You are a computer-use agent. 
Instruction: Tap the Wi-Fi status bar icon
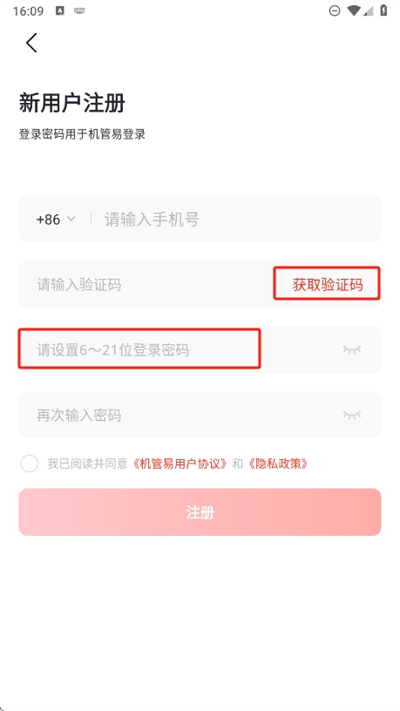(353, 11)
